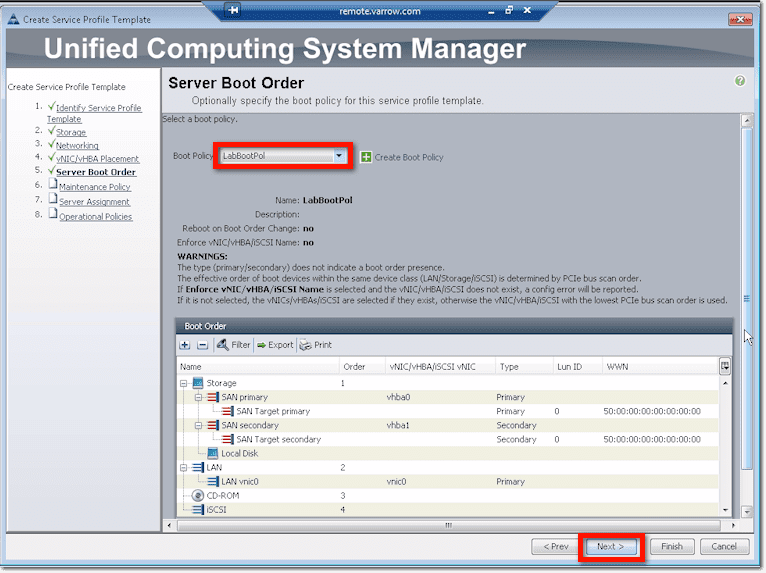Print the boot order table
The image size is (766, 573).
pos(316,345)
